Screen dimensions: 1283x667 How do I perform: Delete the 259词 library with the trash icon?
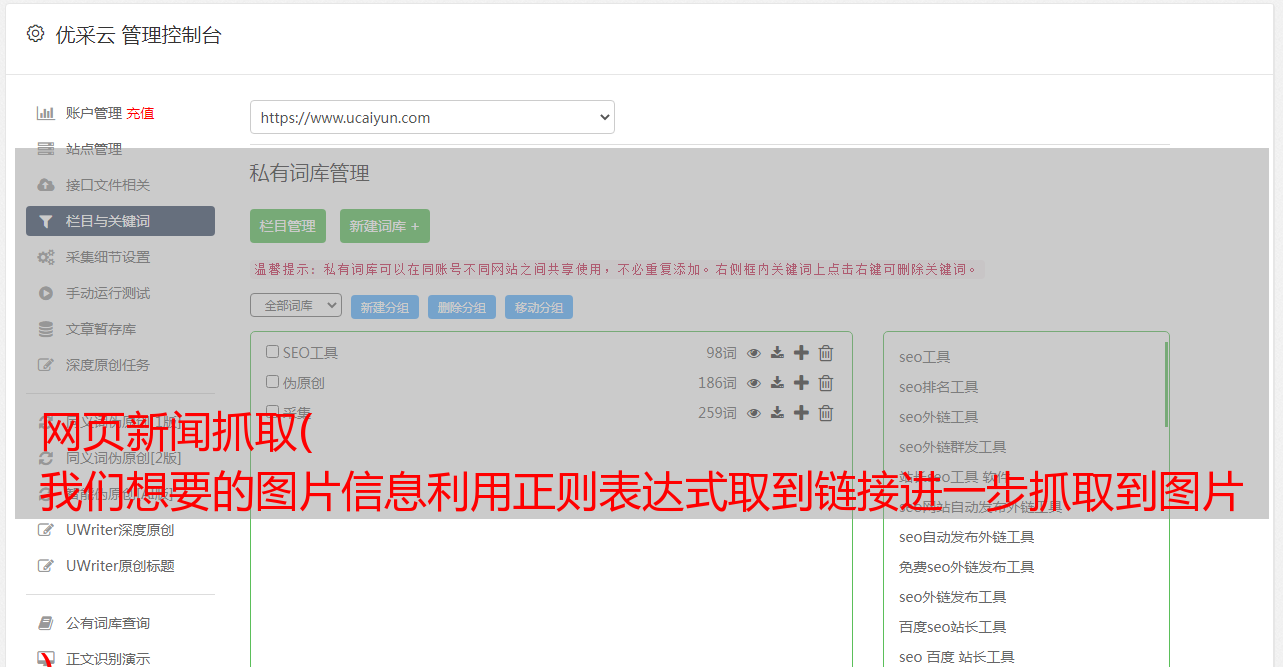(x=826, y=413)
